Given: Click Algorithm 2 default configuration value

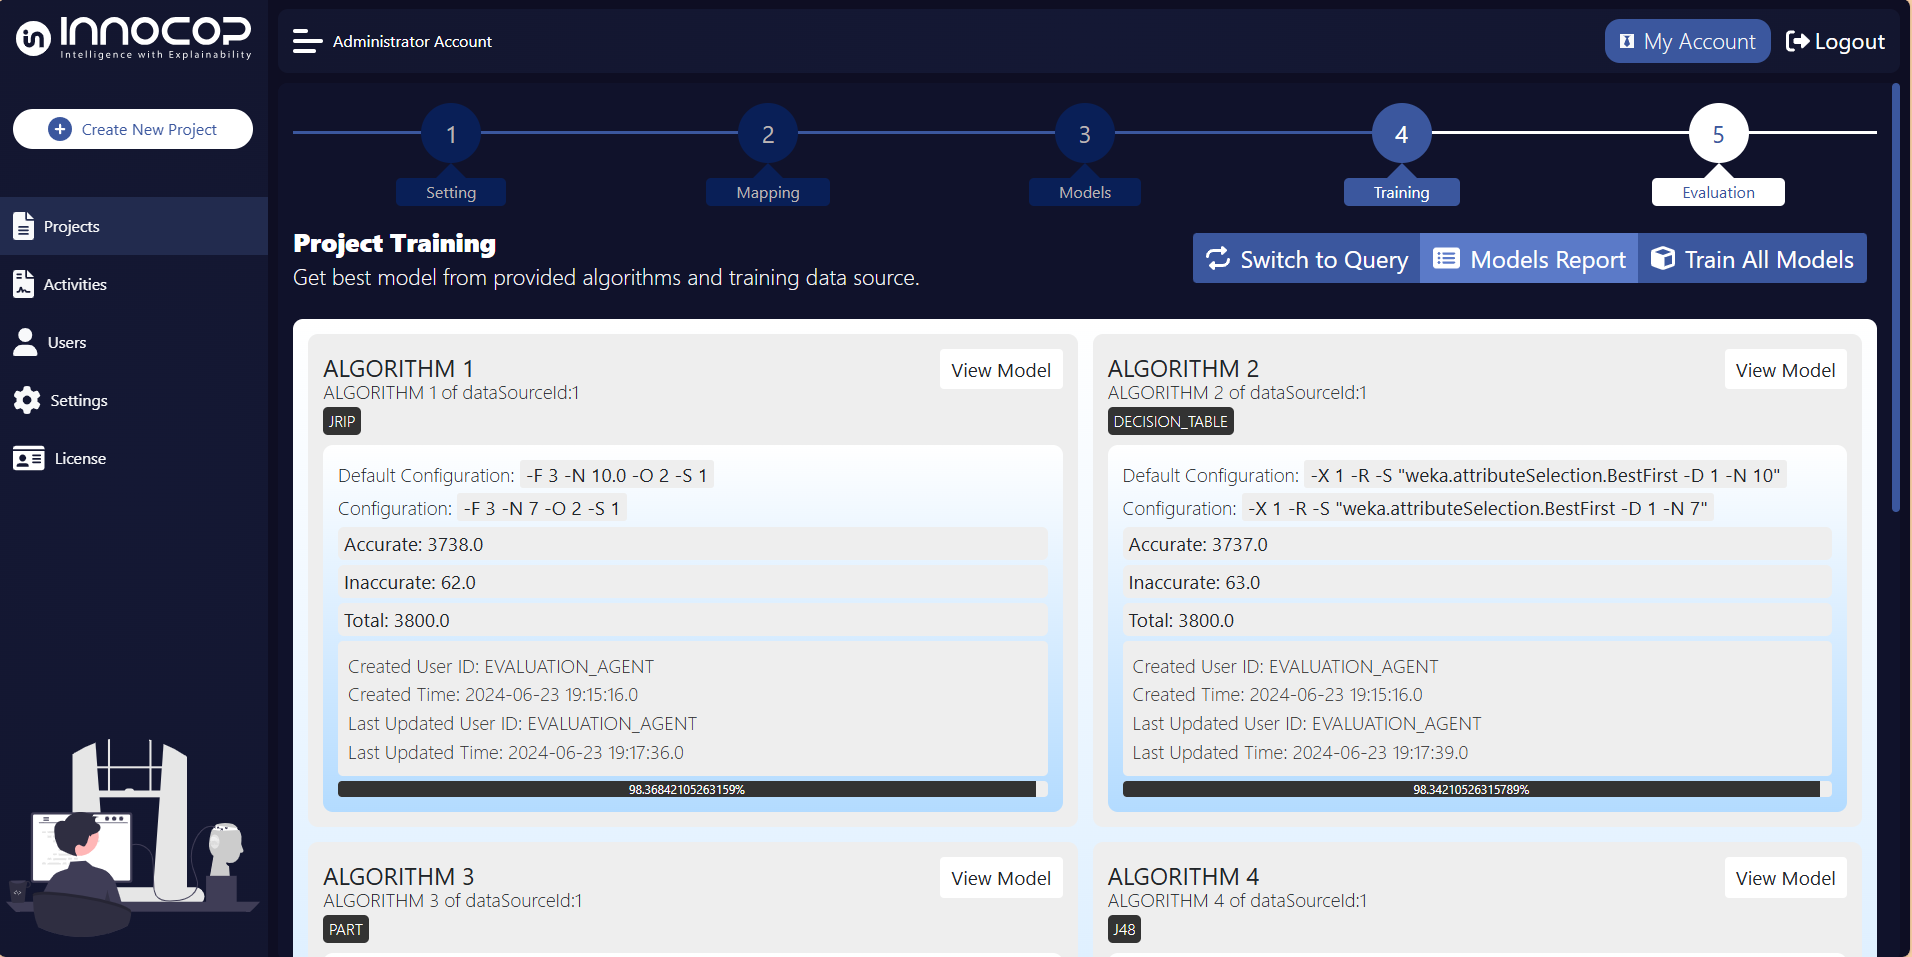Looking at the screenshot, I should [x=1545, y=475].
